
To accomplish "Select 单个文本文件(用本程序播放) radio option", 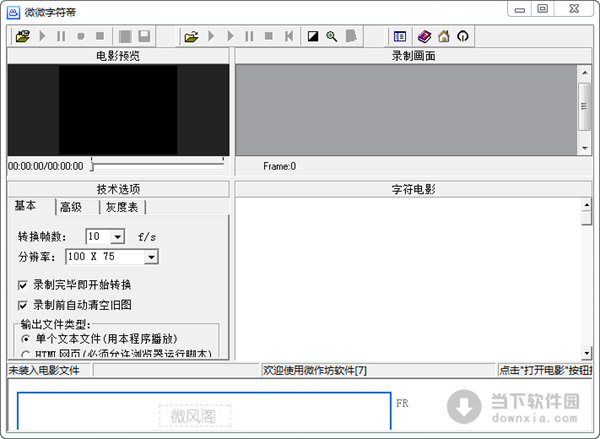I will click(26, 339).
